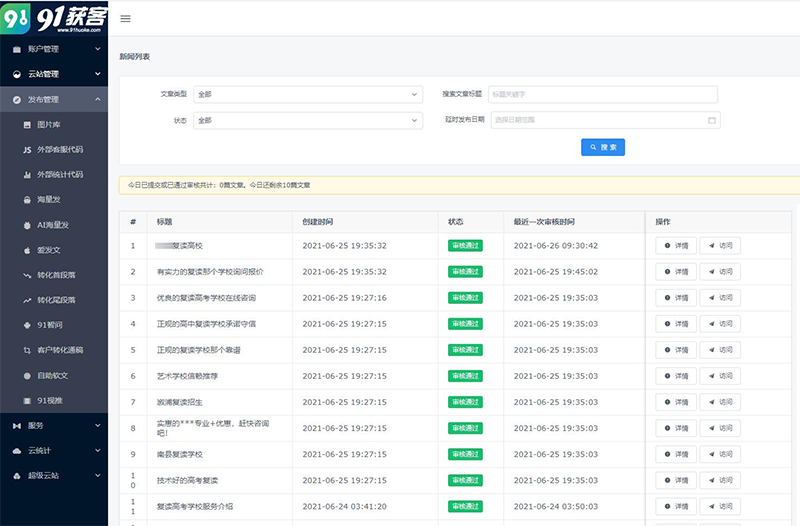Open 详情 for row 2
The image size is (800, 526).
point(676,271)
